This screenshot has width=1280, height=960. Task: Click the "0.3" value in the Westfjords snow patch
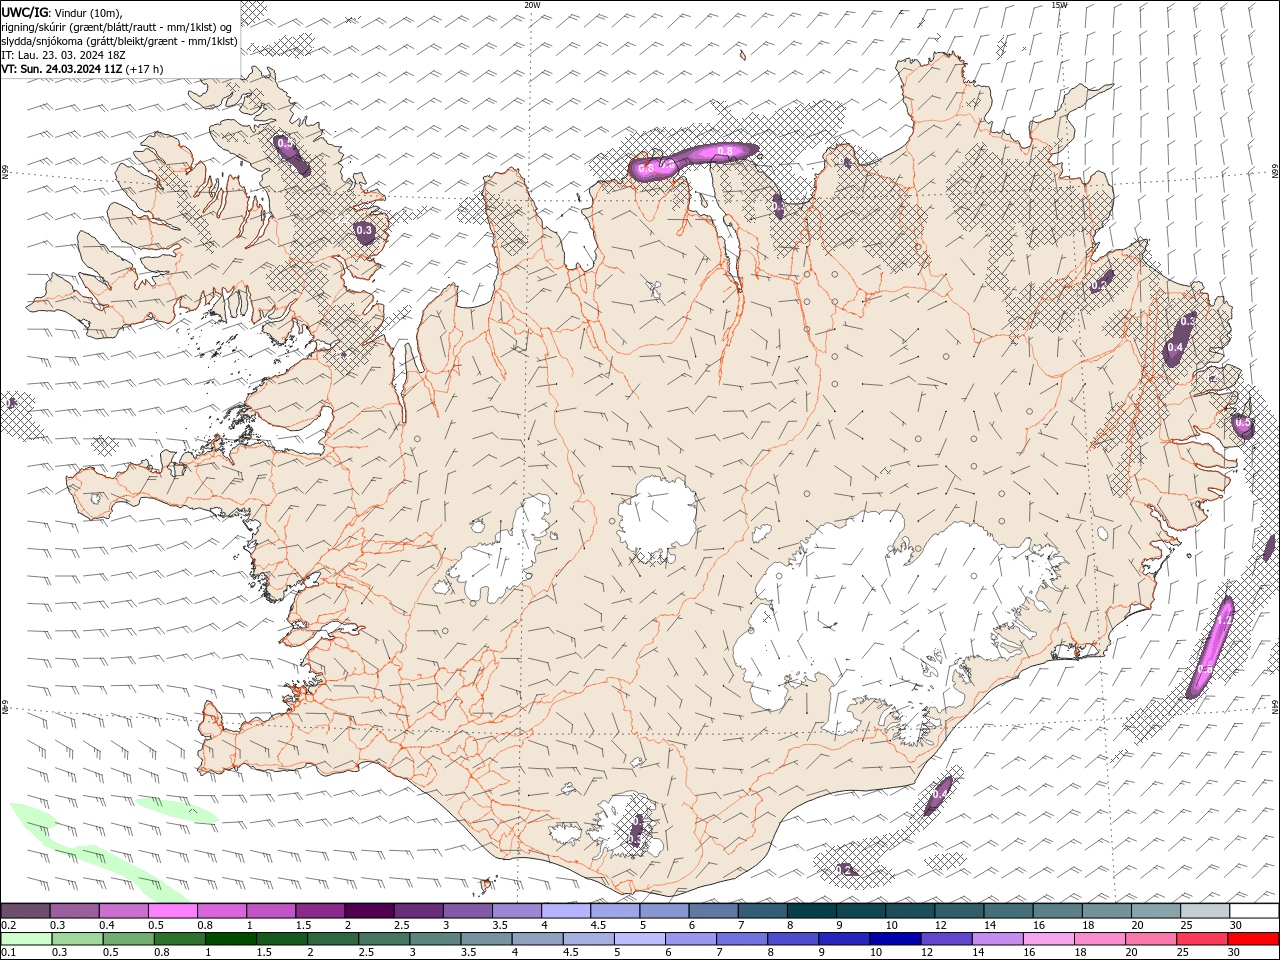point(363,230)
